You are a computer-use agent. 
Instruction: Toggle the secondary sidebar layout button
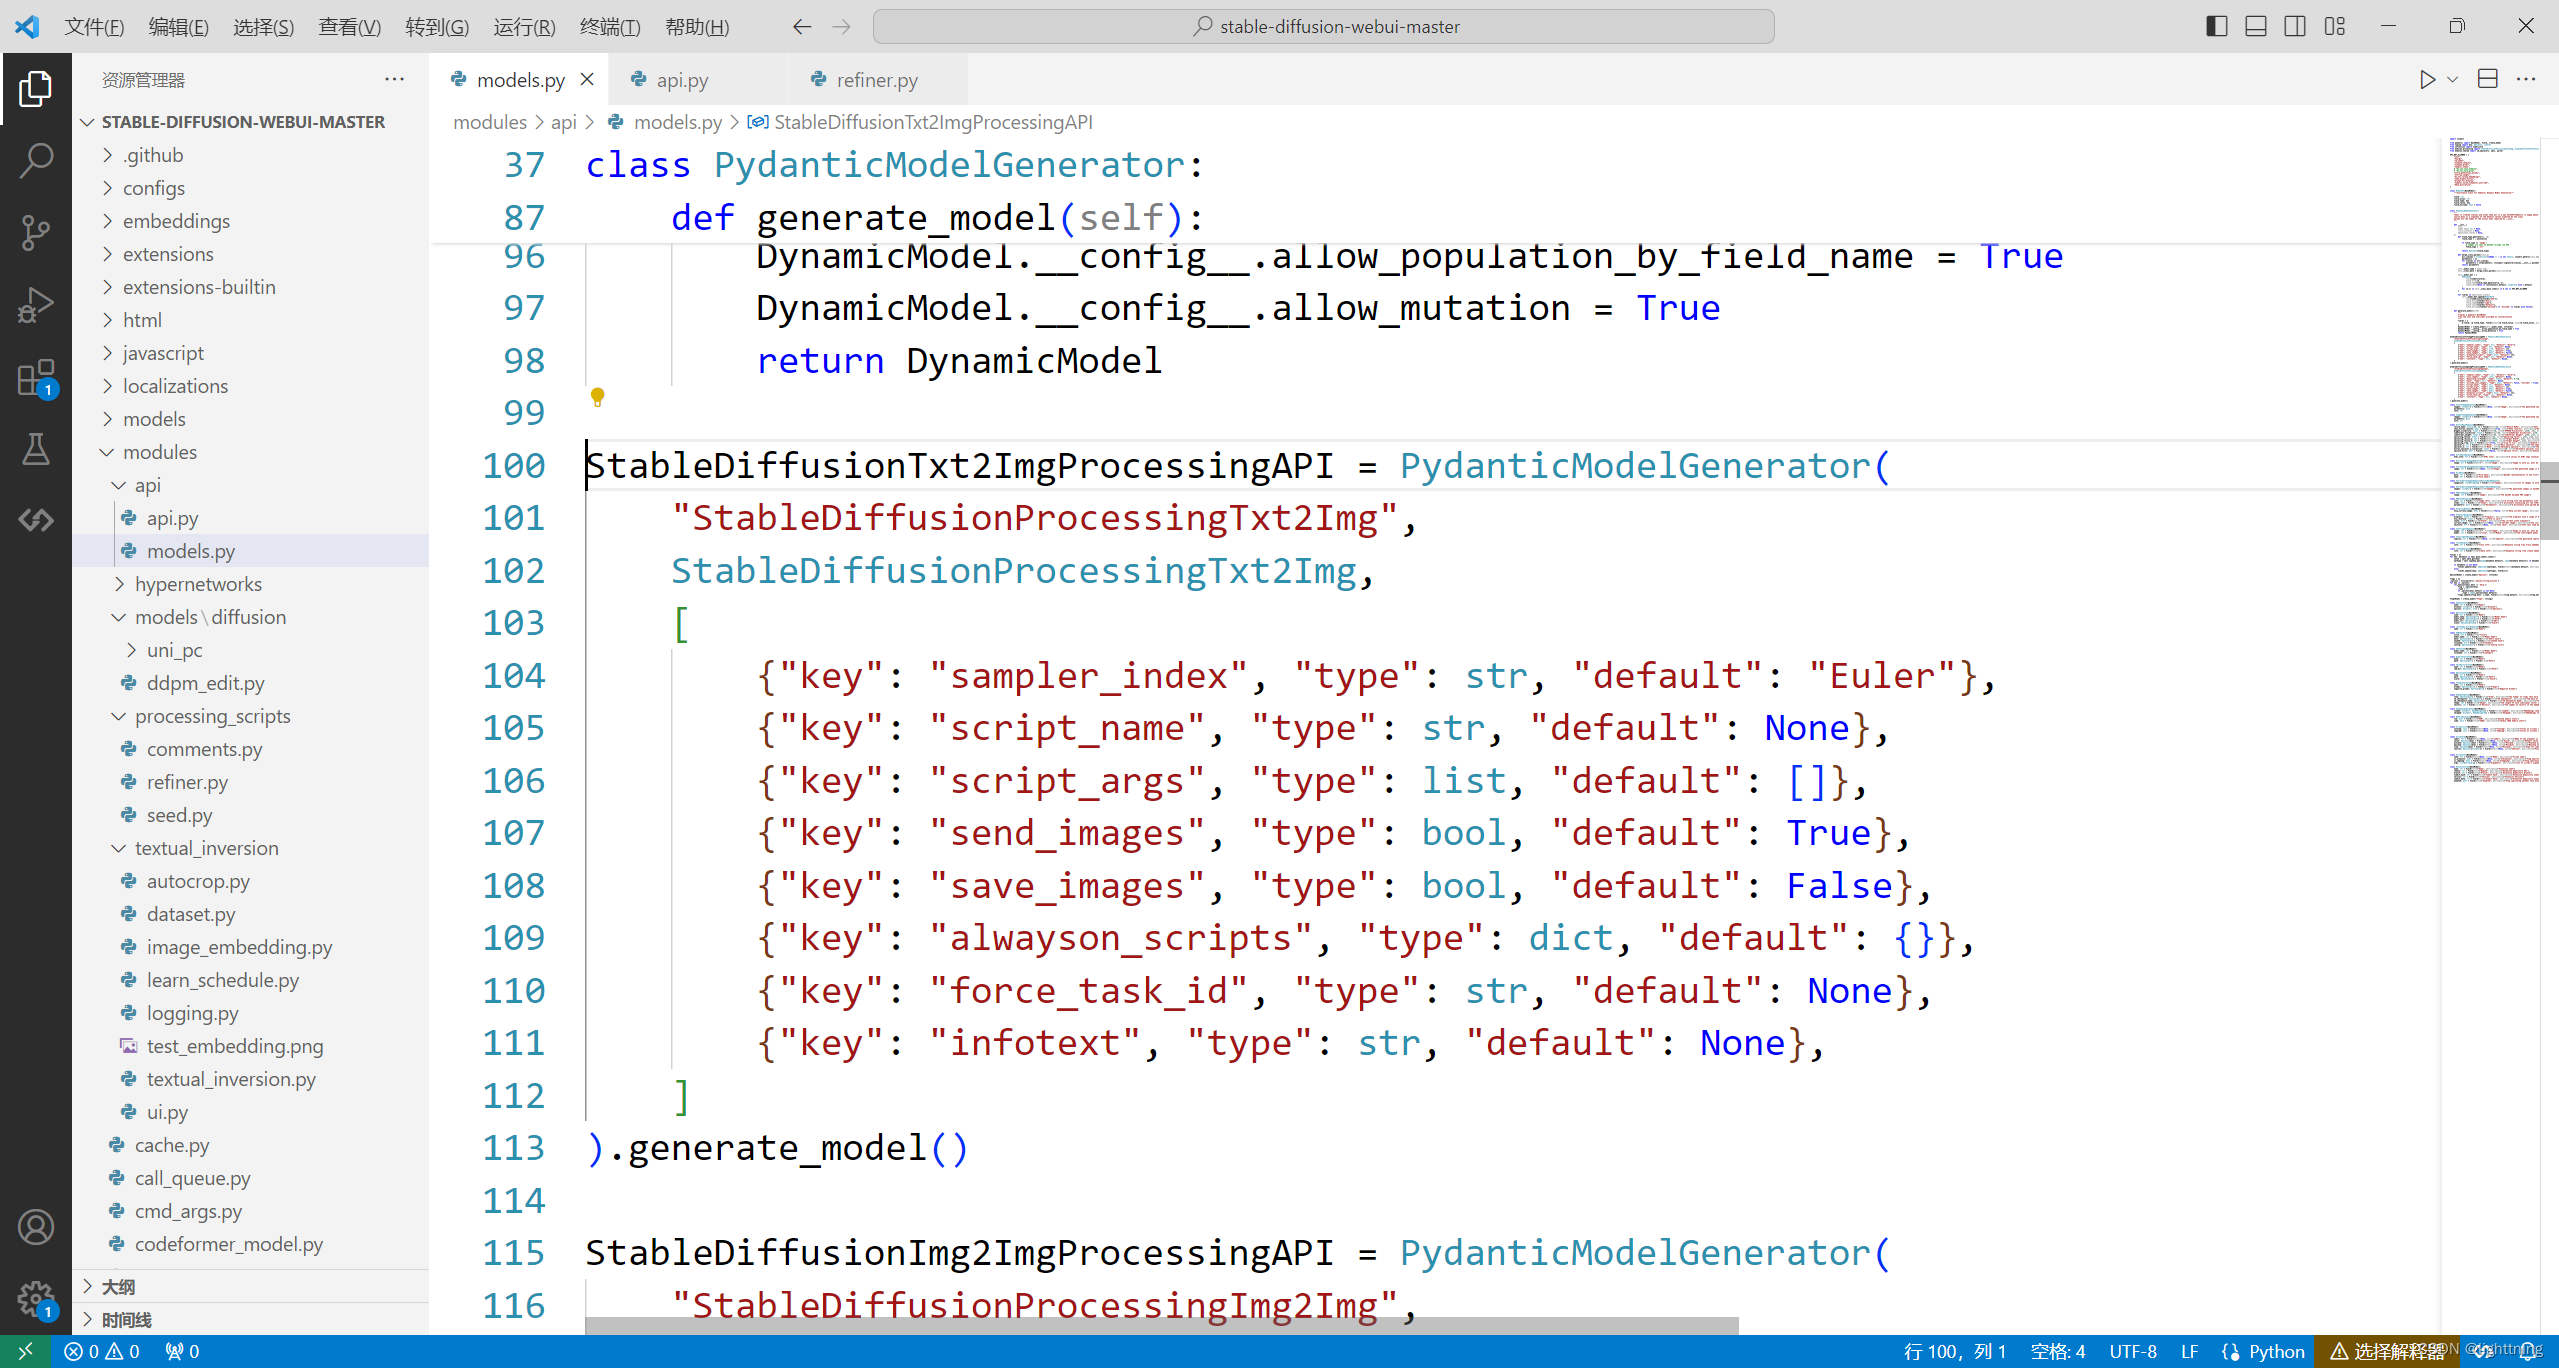coord(2295,27)
